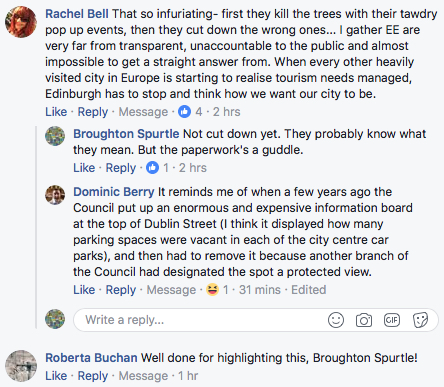Open Rachel Bell's profile picture
The width and height of the screenshot is (444, 387).
click(x=21, y=22)
